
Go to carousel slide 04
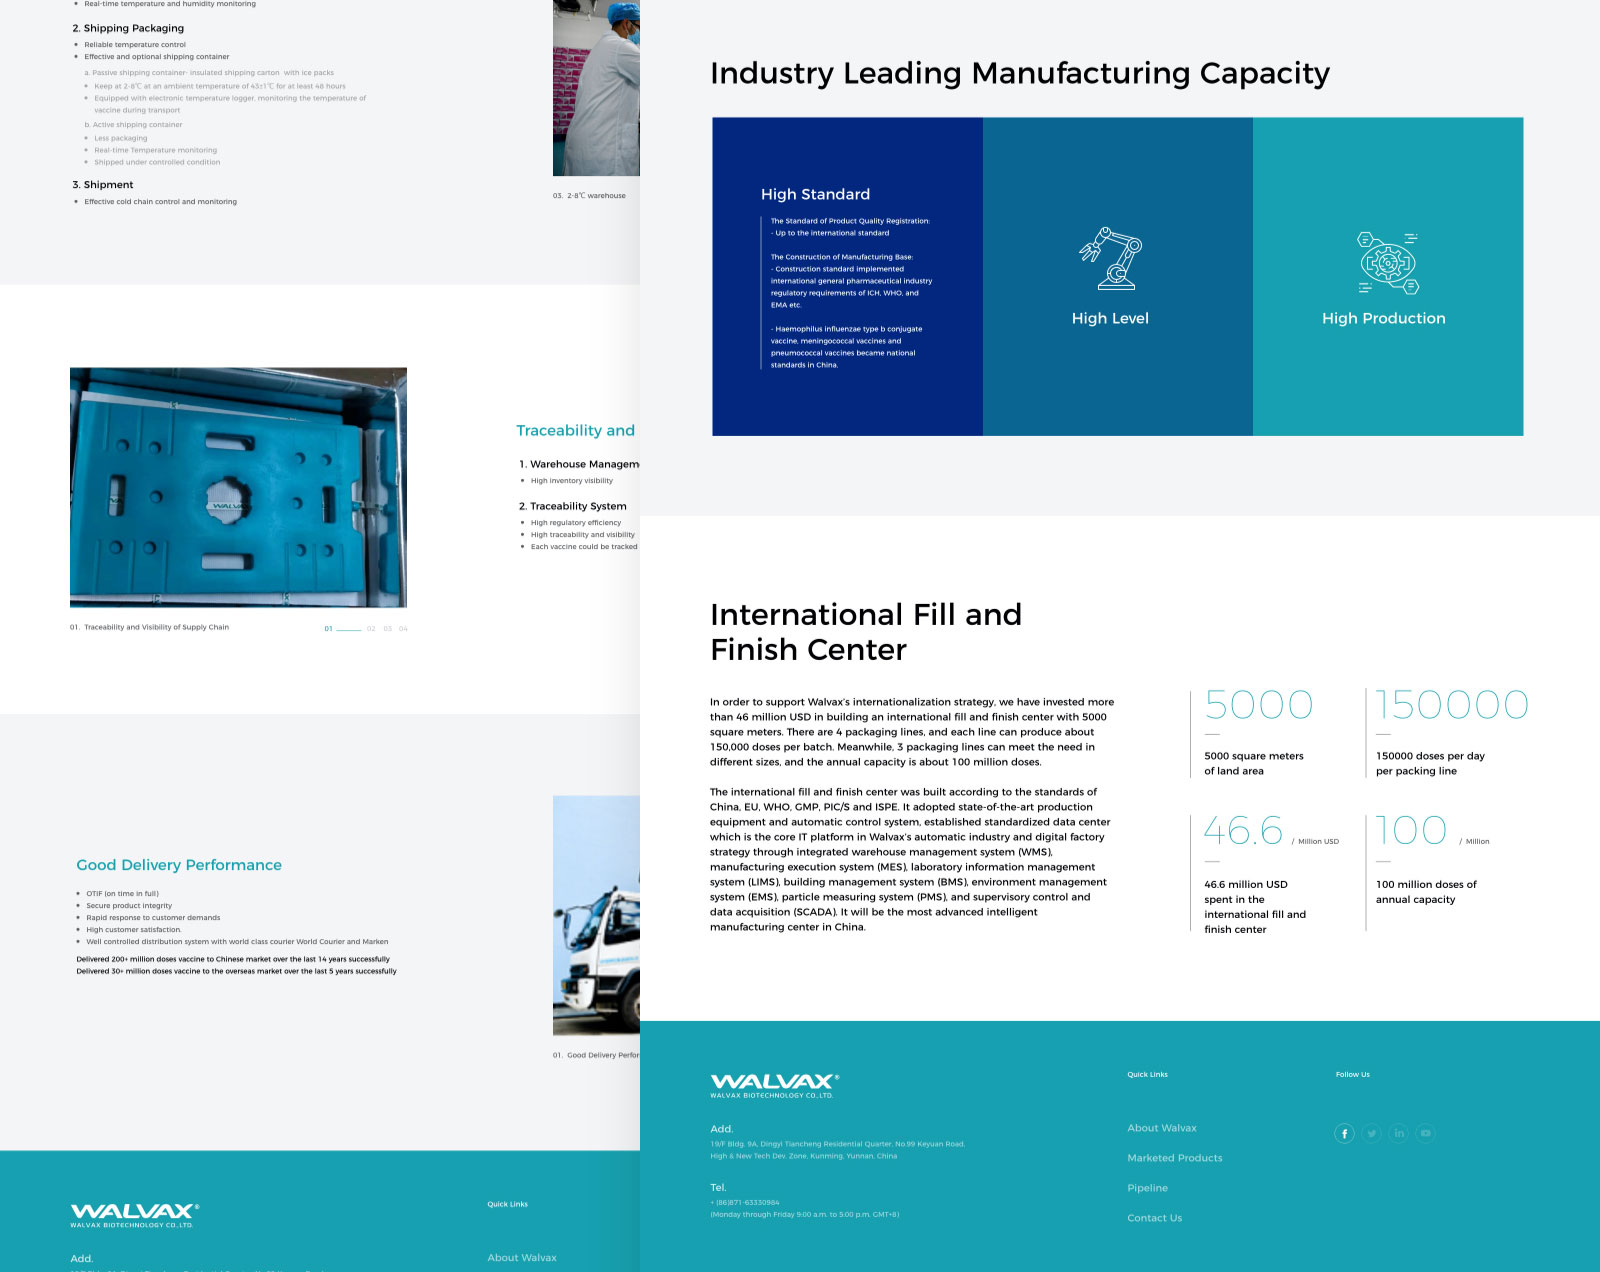(x=403, y=629)
